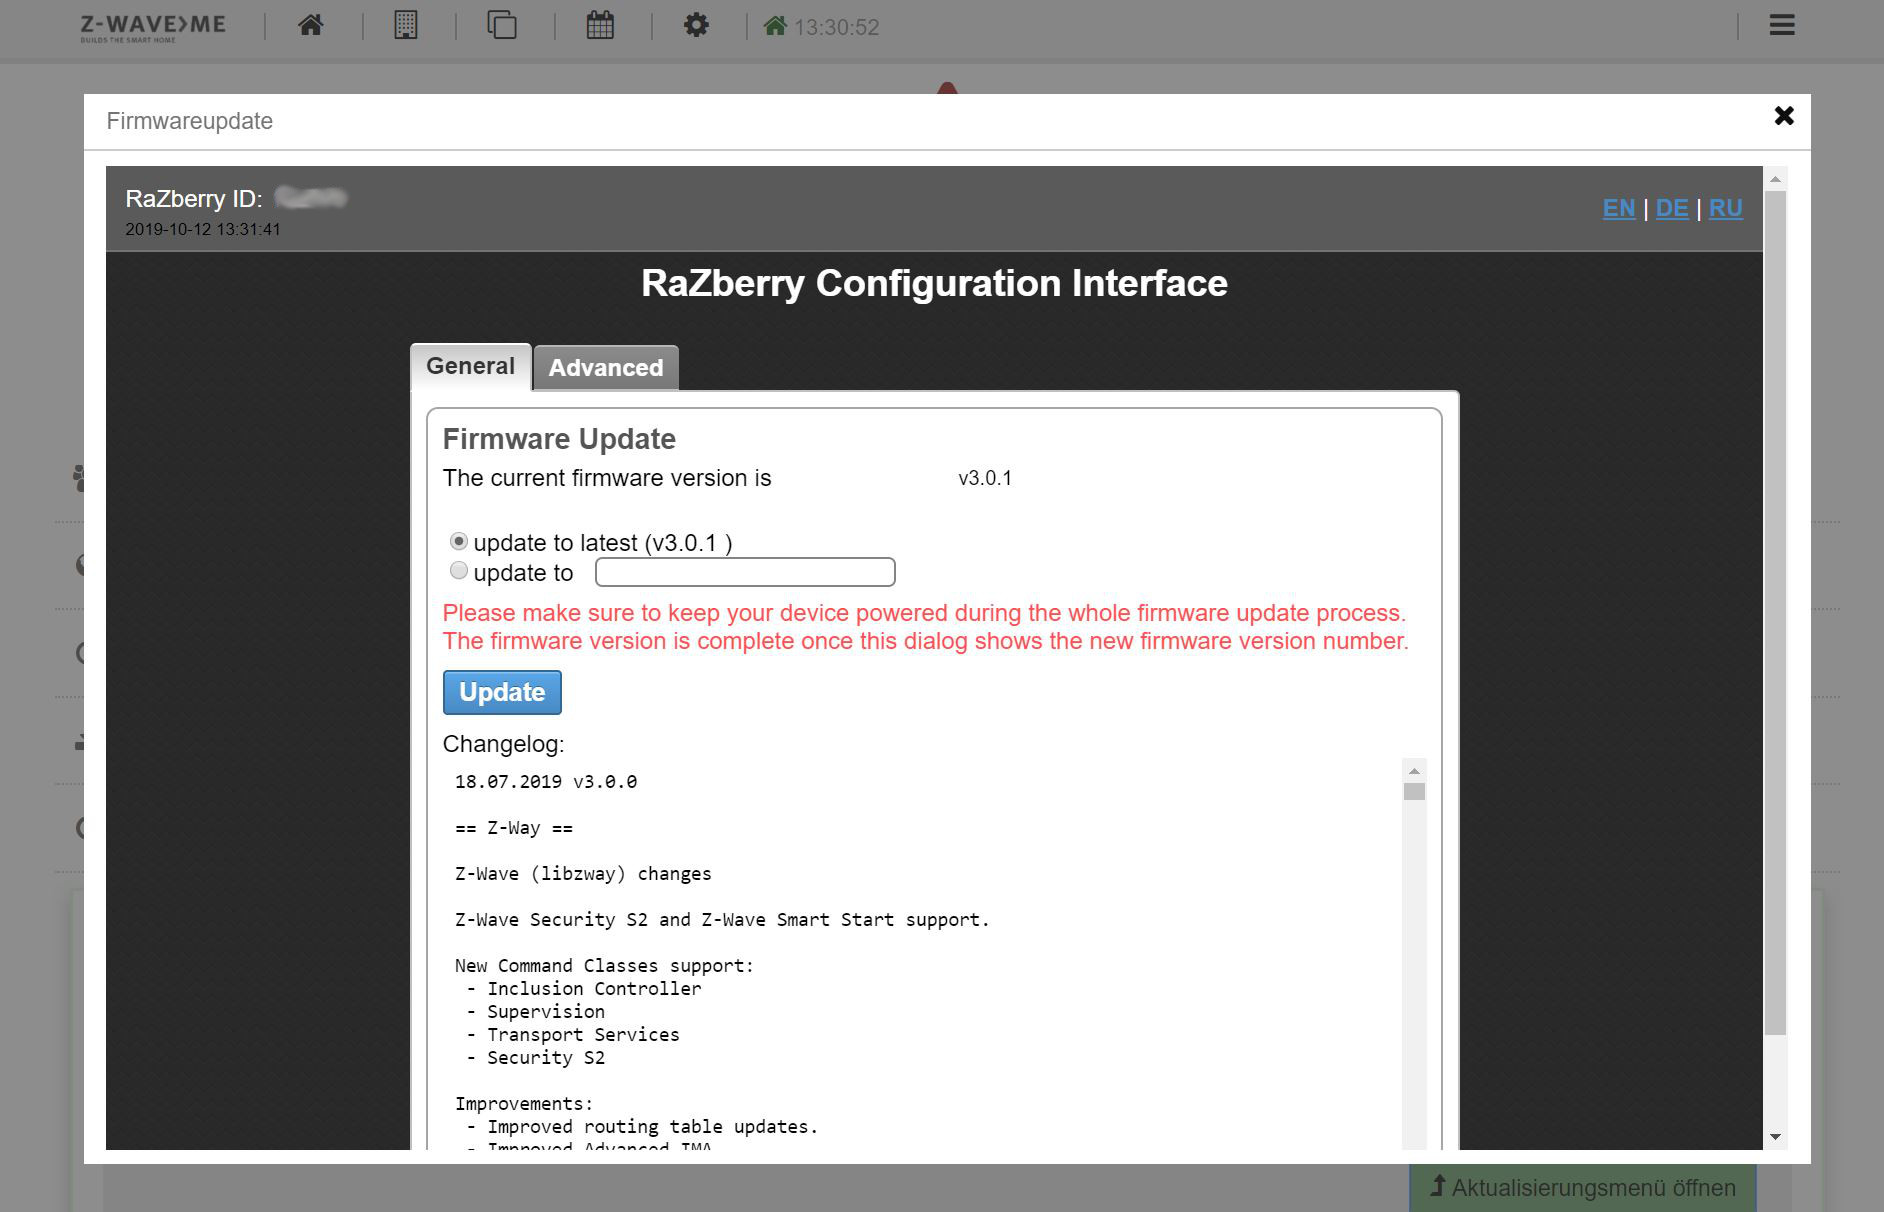The image size is (1884, 1212).
Task: Open the hamburger main menu
Action: [1782, 25]
